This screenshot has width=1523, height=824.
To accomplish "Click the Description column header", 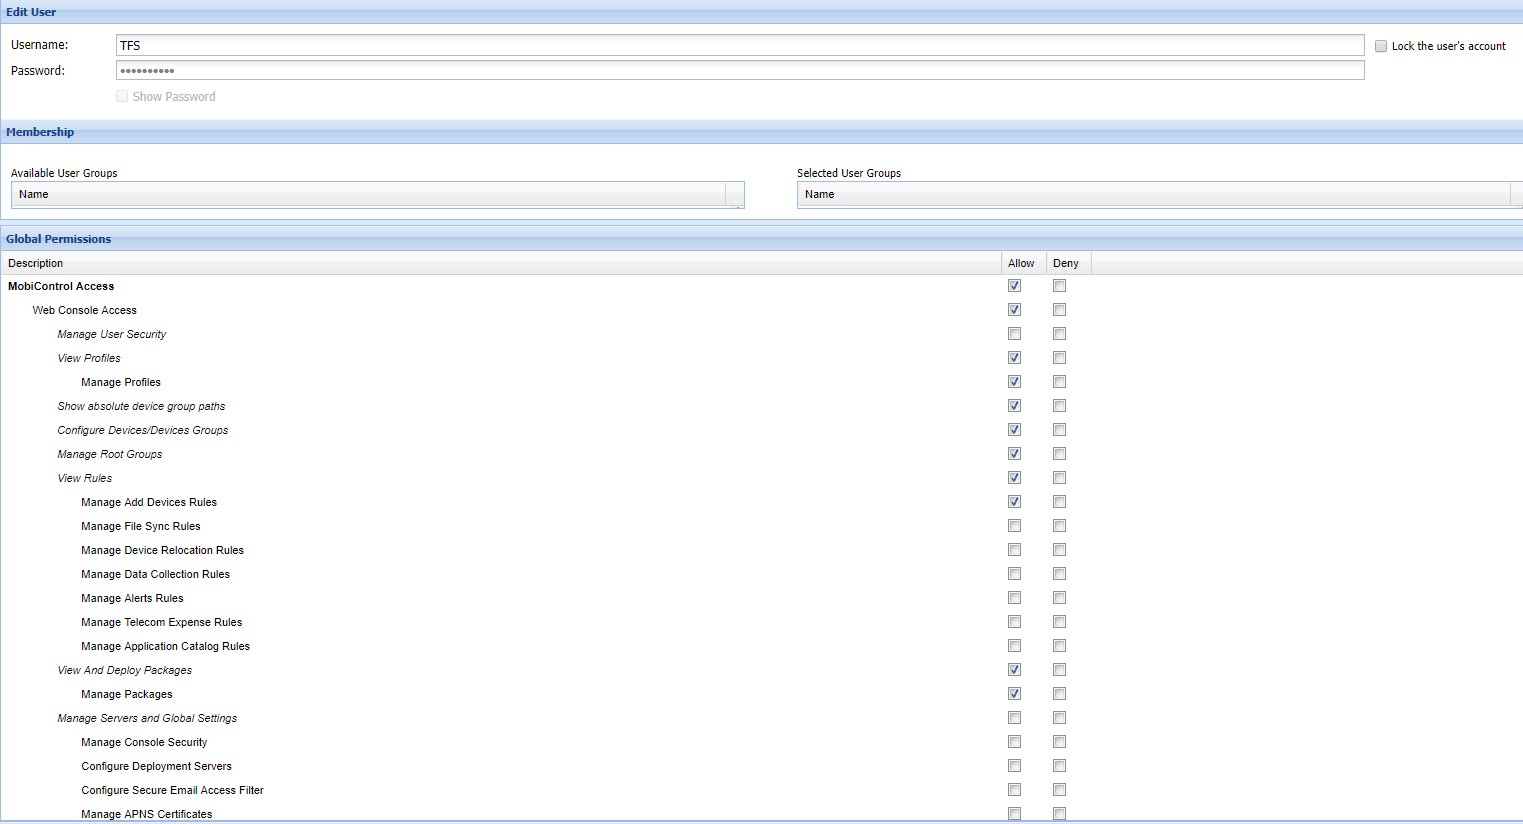I will coord(500,263).
